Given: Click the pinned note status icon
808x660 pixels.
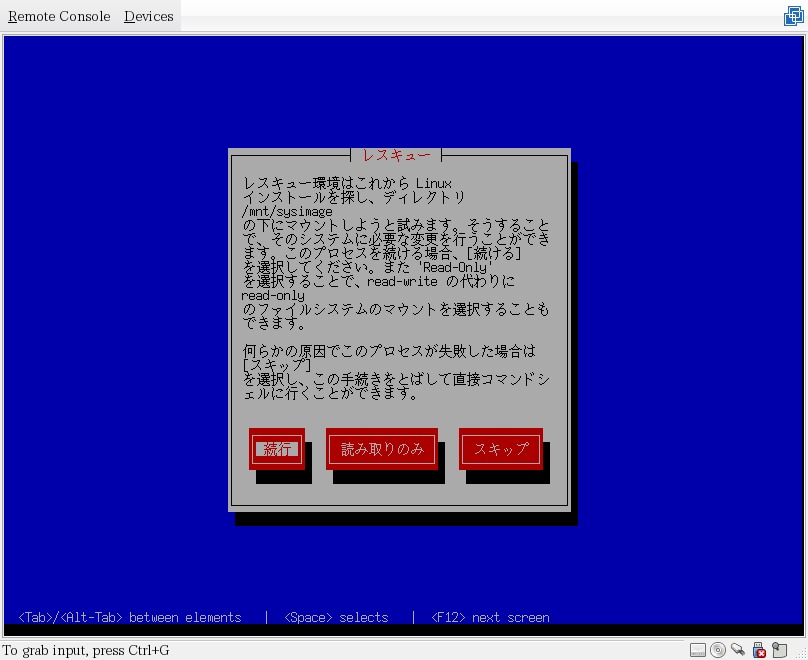Looking at the screenshot, I should tap(779, 650).
